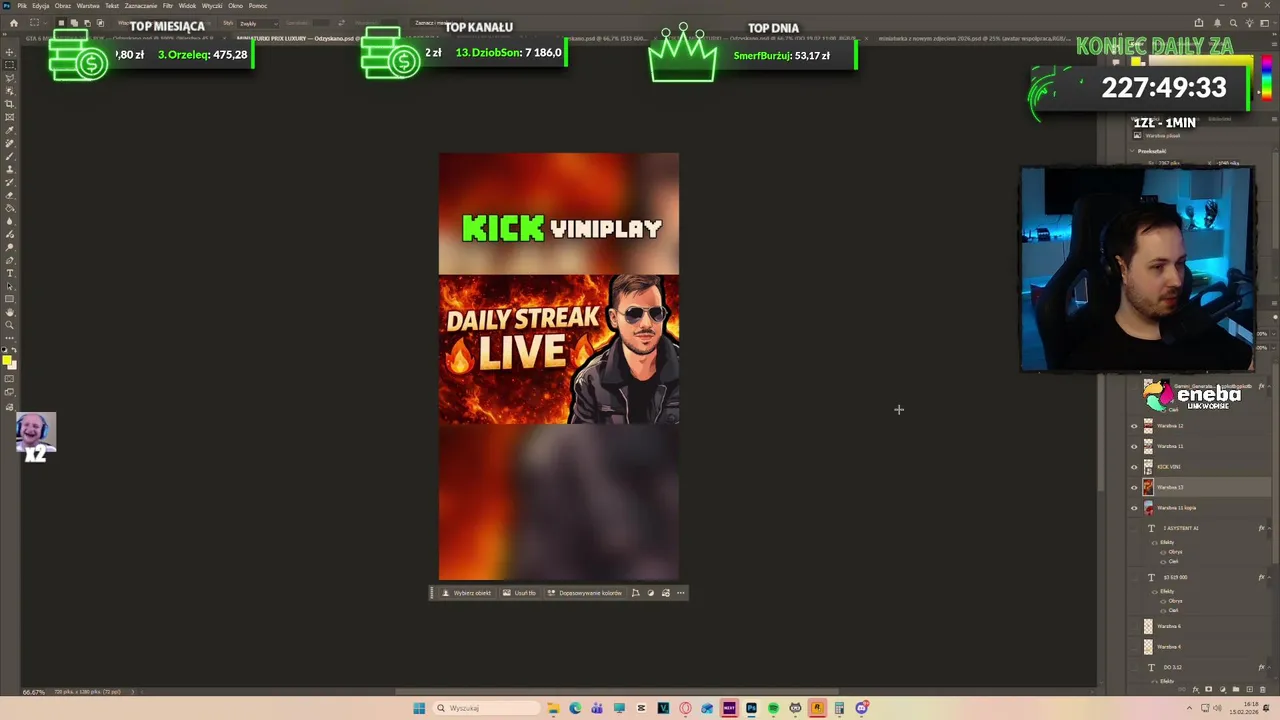Create a new layer group folder

pyautogui.click(x=1235, y=689)
